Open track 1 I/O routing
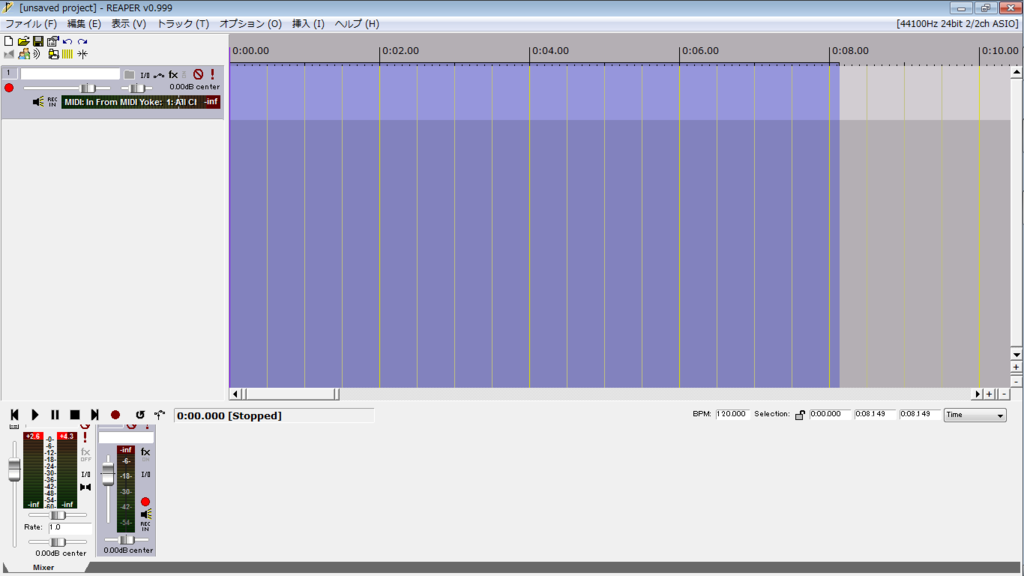Image resolution: width=1024 pixels, height=576 pixels. [144, 73]
